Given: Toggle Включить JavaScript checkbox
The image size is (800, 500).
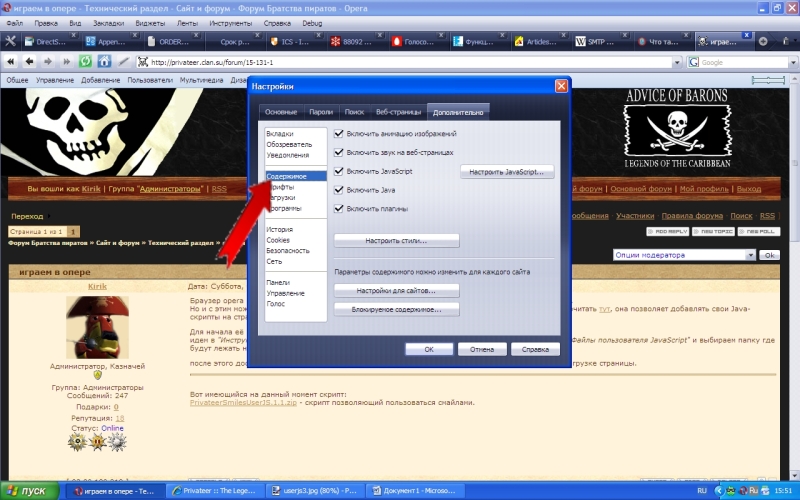Looking at the screenshot, I should 338,171.
